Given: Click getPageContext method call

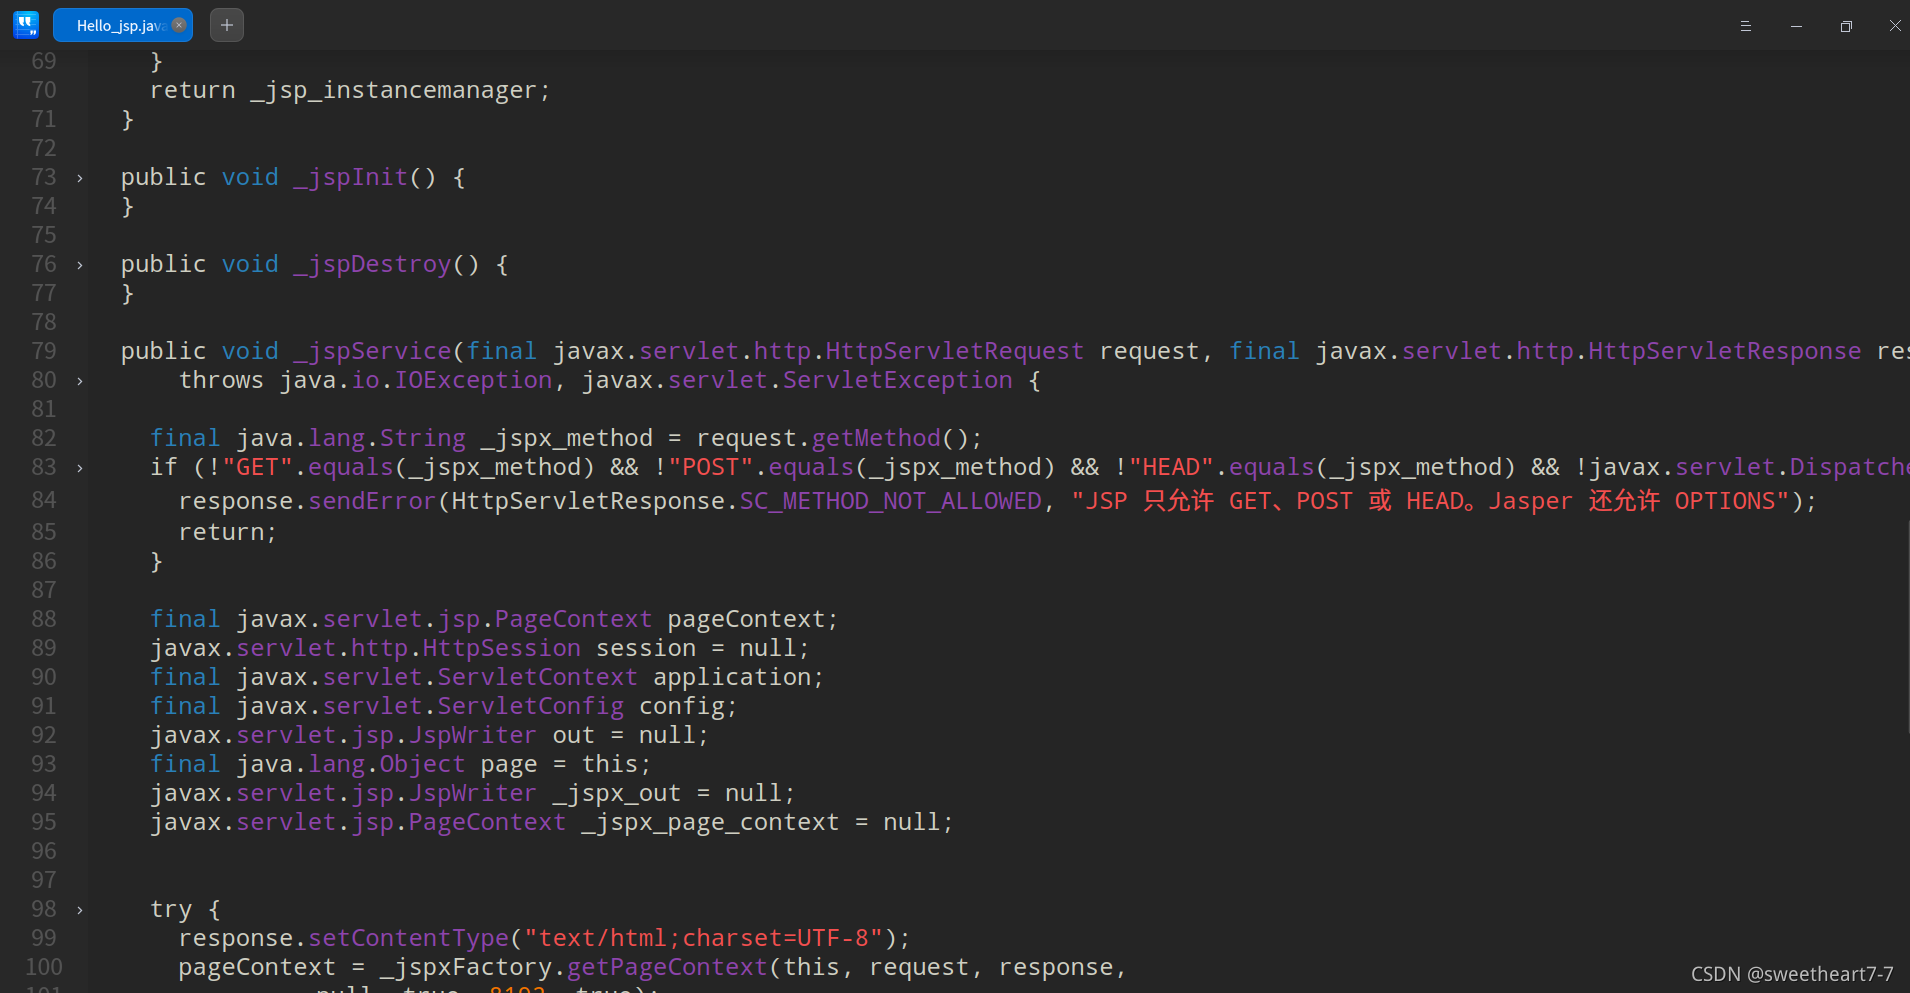Looking at the screenshot, I should 667,968.
